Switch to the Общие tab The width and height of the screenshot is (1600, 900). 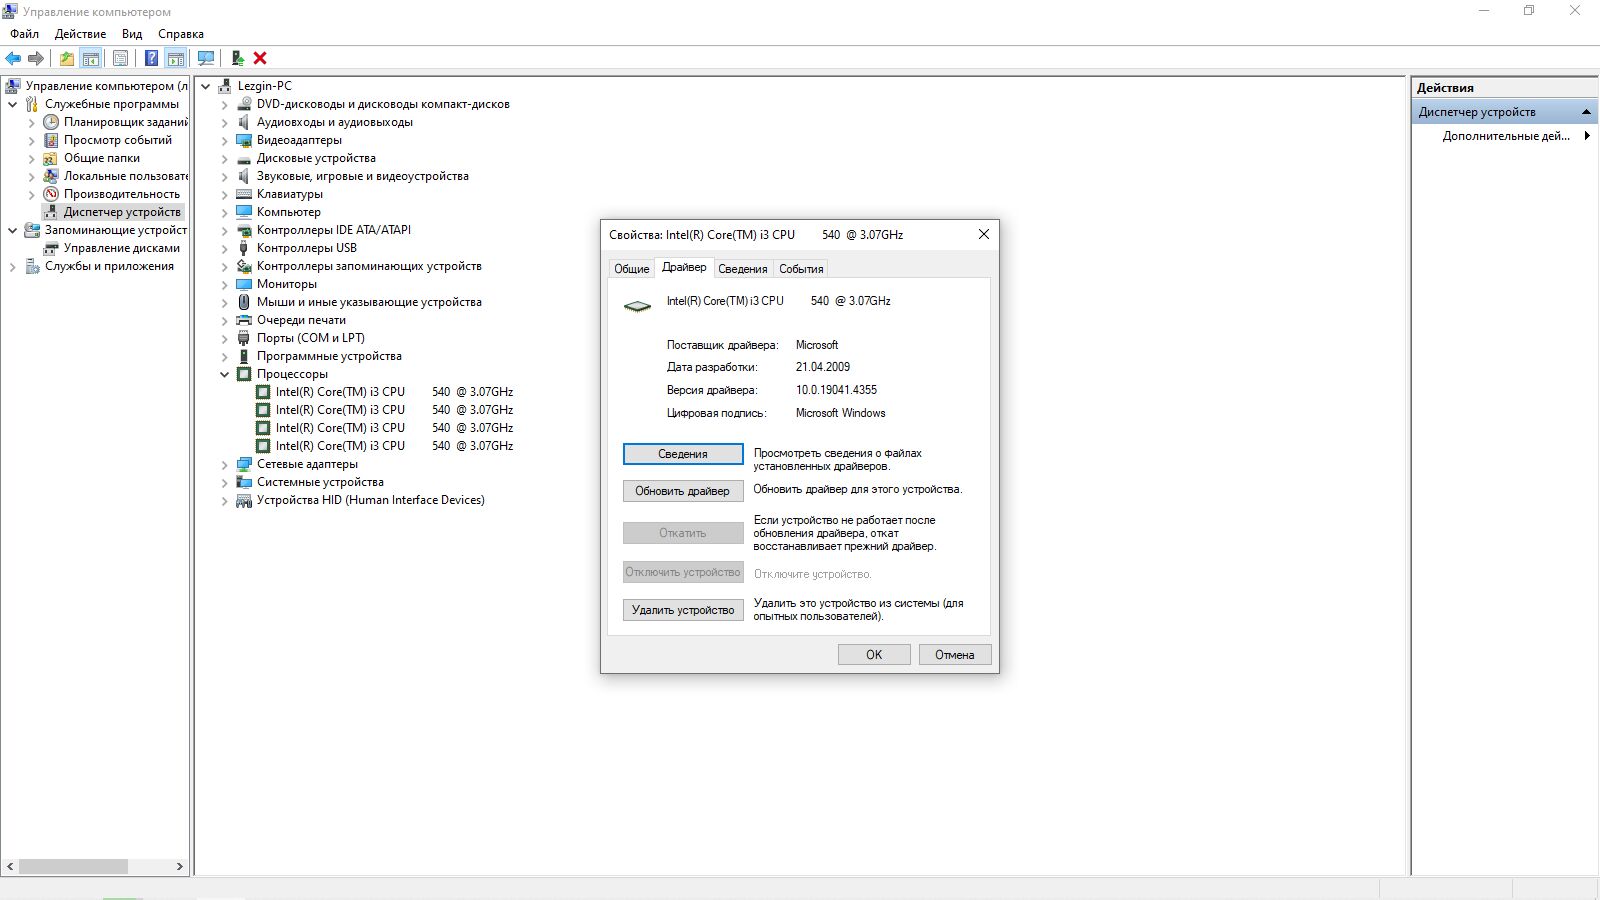point(631,269)
